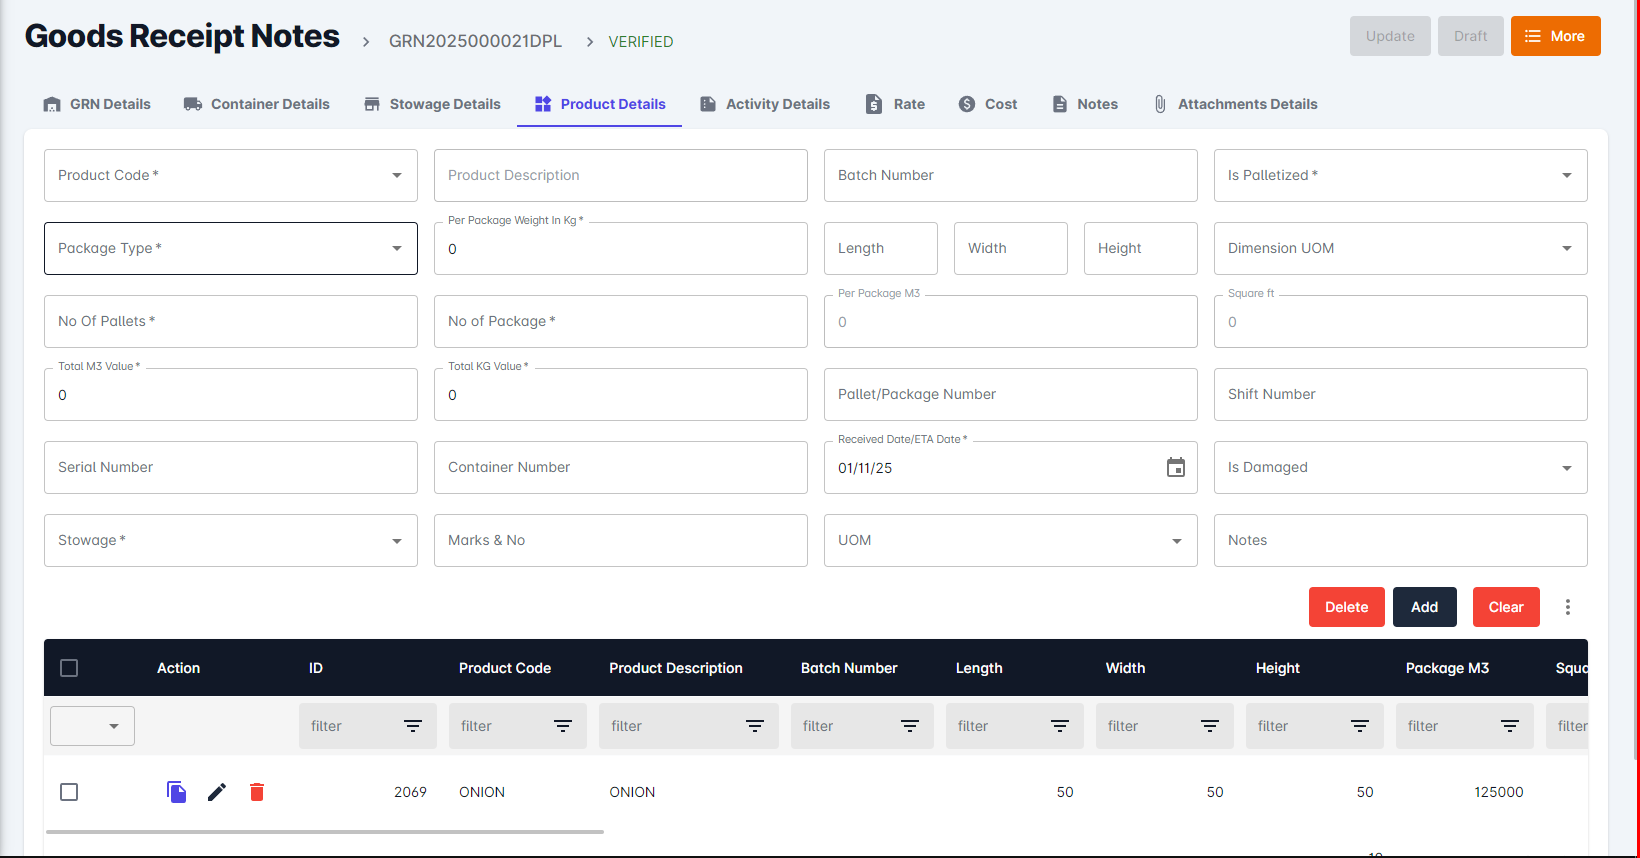Open the calendar picker for Received Date

1175,468
